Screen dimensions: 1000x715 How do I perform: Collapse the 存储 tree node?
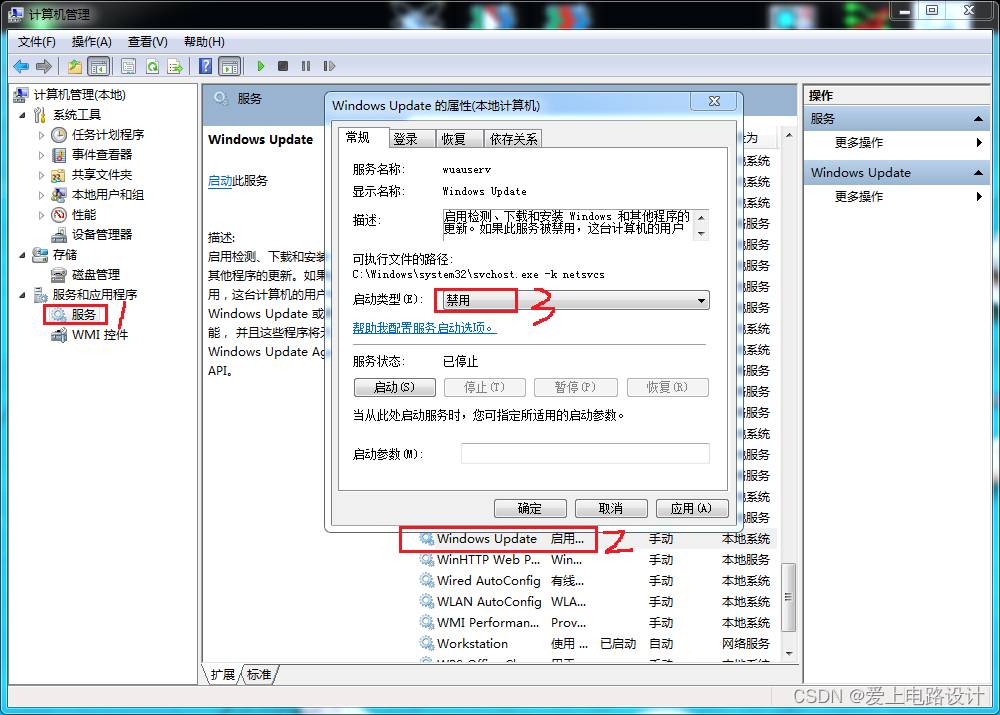[23, 255]
